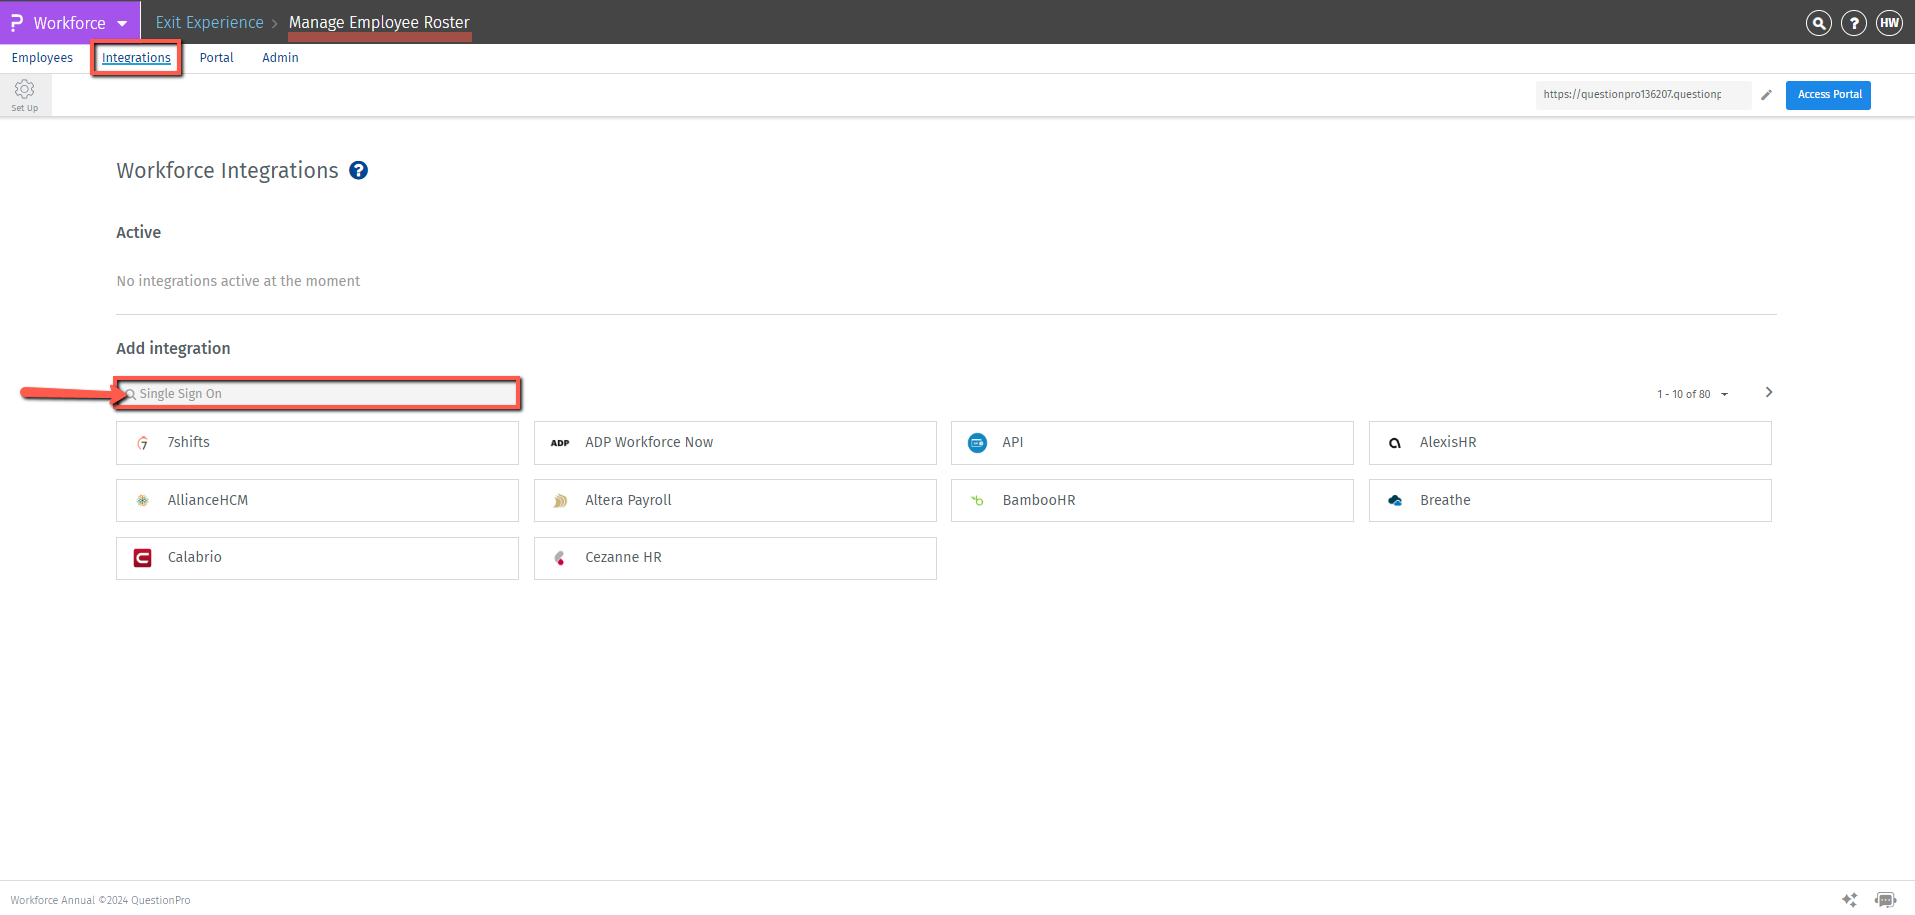
Task: Click the API integration icon
Action: pos(977,443)
